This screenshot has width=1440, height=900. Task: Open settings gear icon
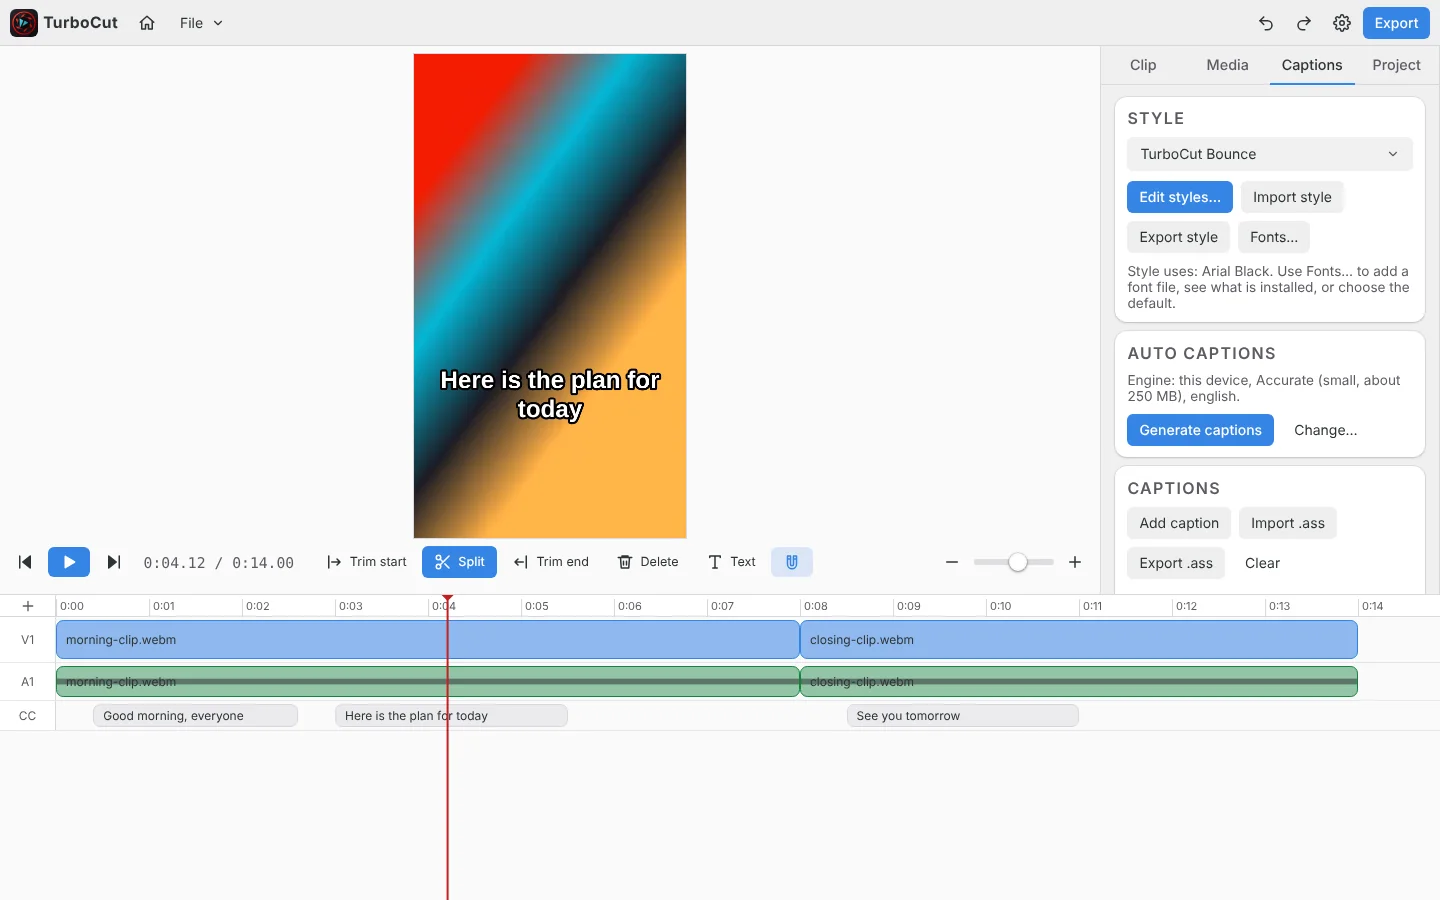1342,23
